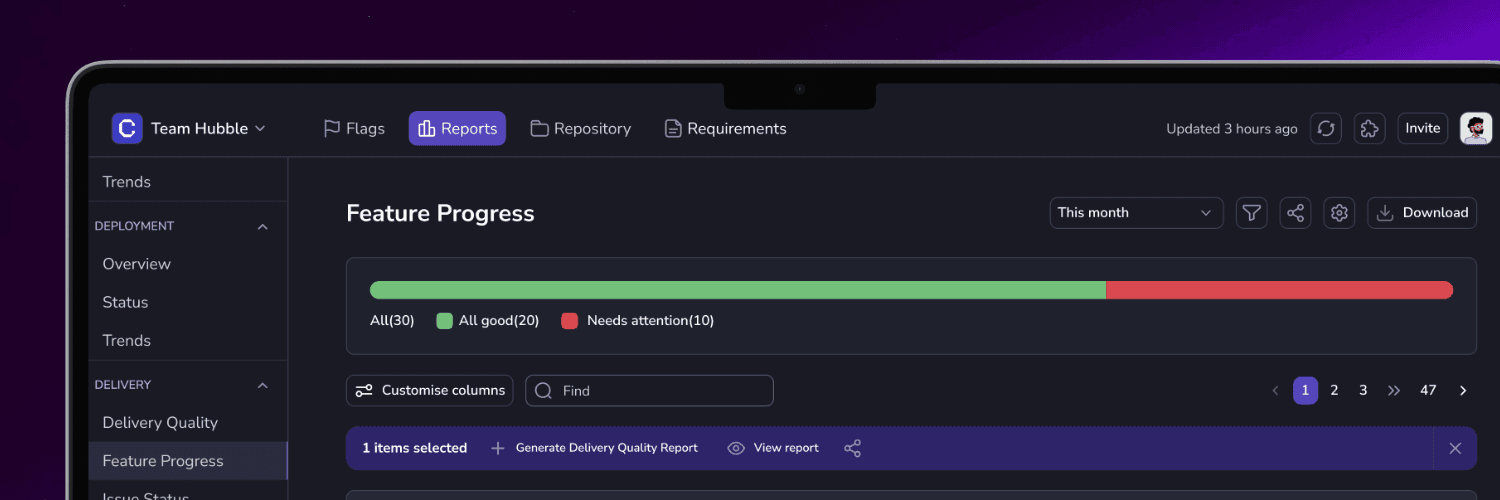This screenshot has height=500, width=1500.
Task: Open Status in the sidebar
Action: click(125, 302)
